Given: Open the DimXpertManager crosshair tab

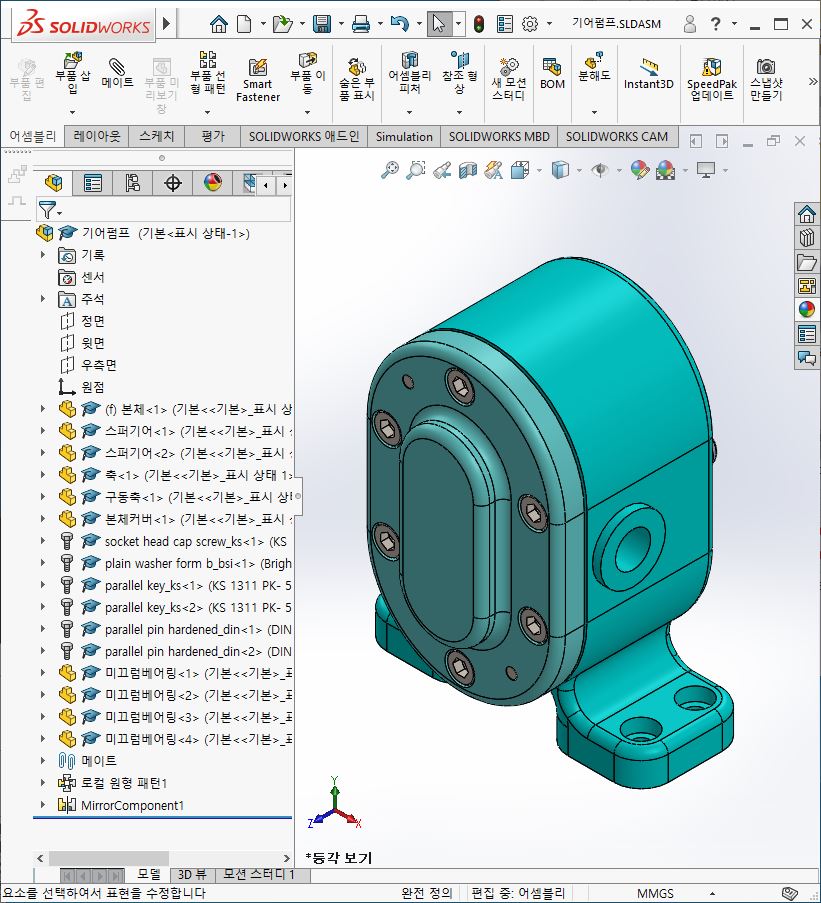Looking at the screenshot, I should (173, 183).
